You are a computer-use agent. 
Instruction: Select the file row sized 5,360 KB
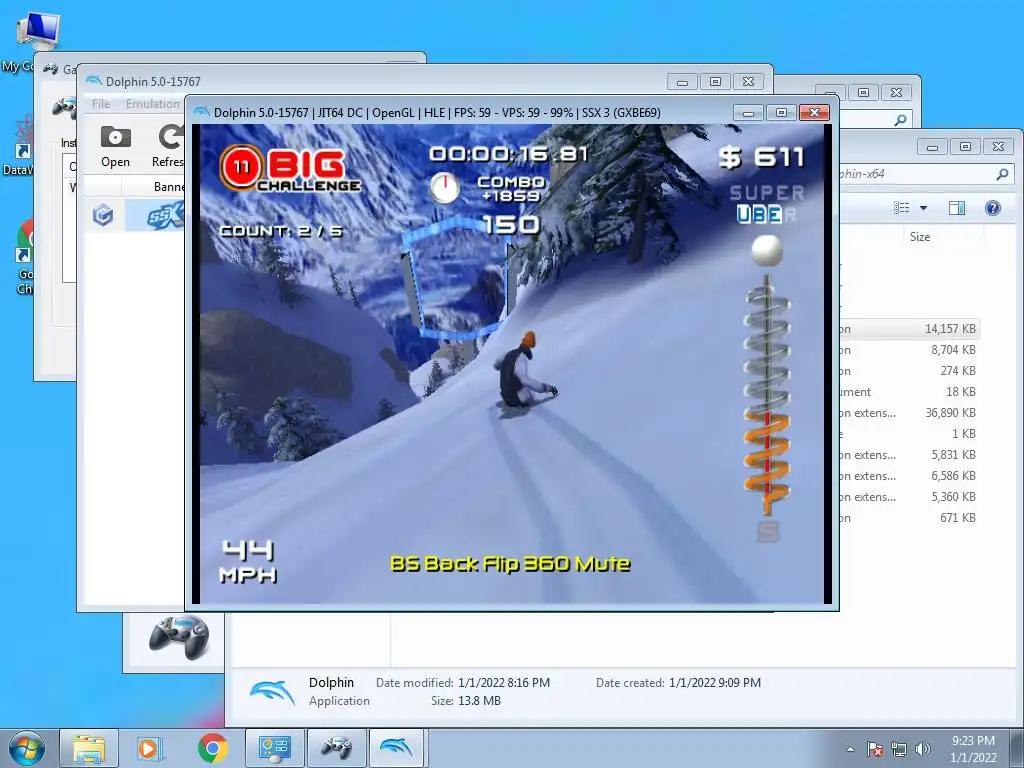coord(909,496)
